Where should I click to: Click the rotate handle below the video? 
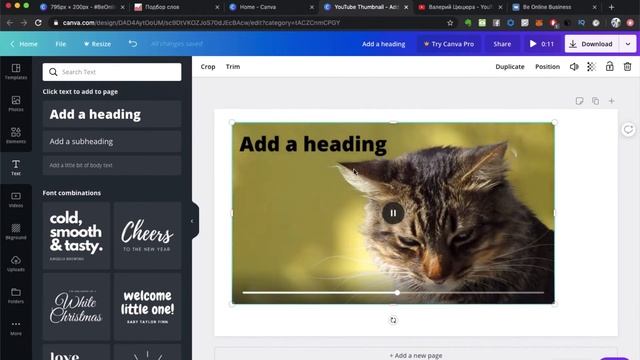point(393,320)
